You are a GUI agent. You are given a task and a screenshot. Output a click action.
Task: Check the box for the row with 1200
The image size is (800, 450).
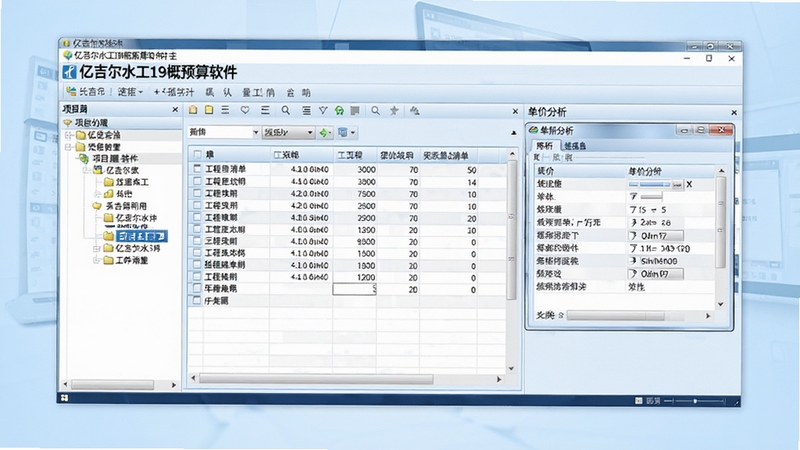pos(197,277)
